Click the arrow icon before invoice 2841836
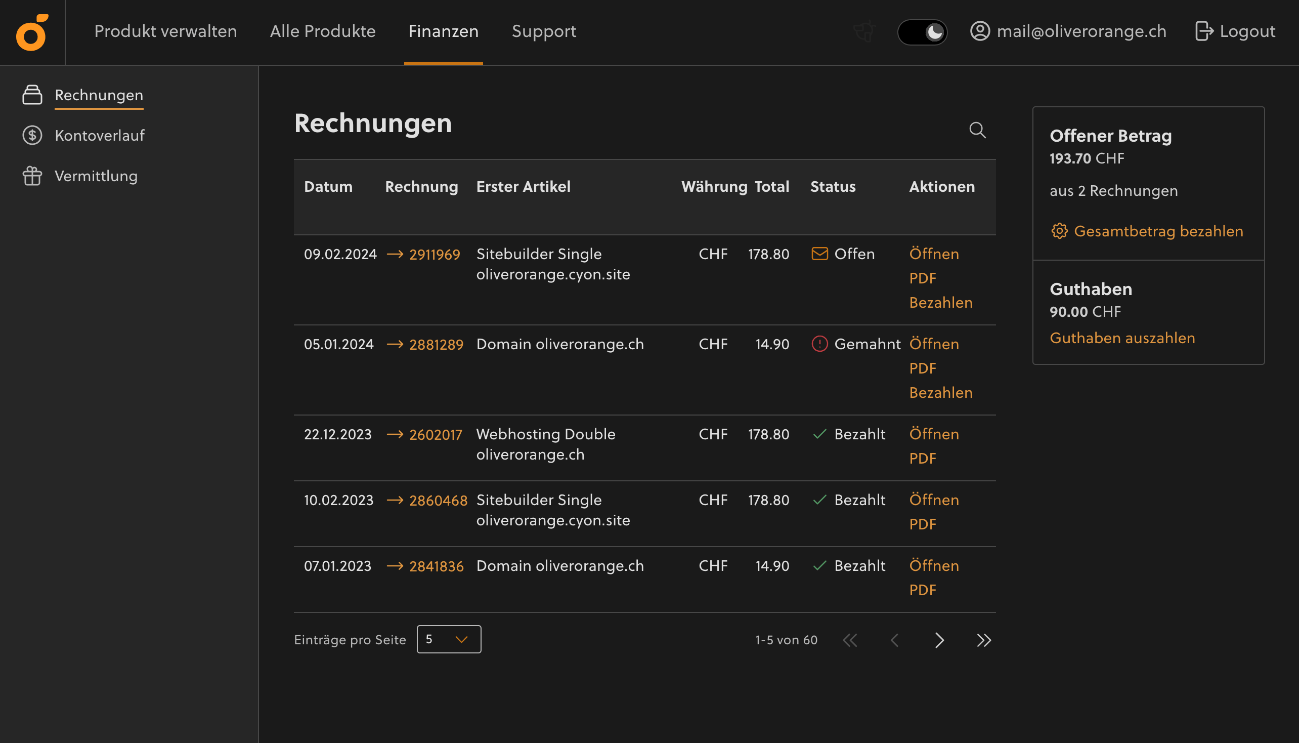 click(x=394, y=566)
